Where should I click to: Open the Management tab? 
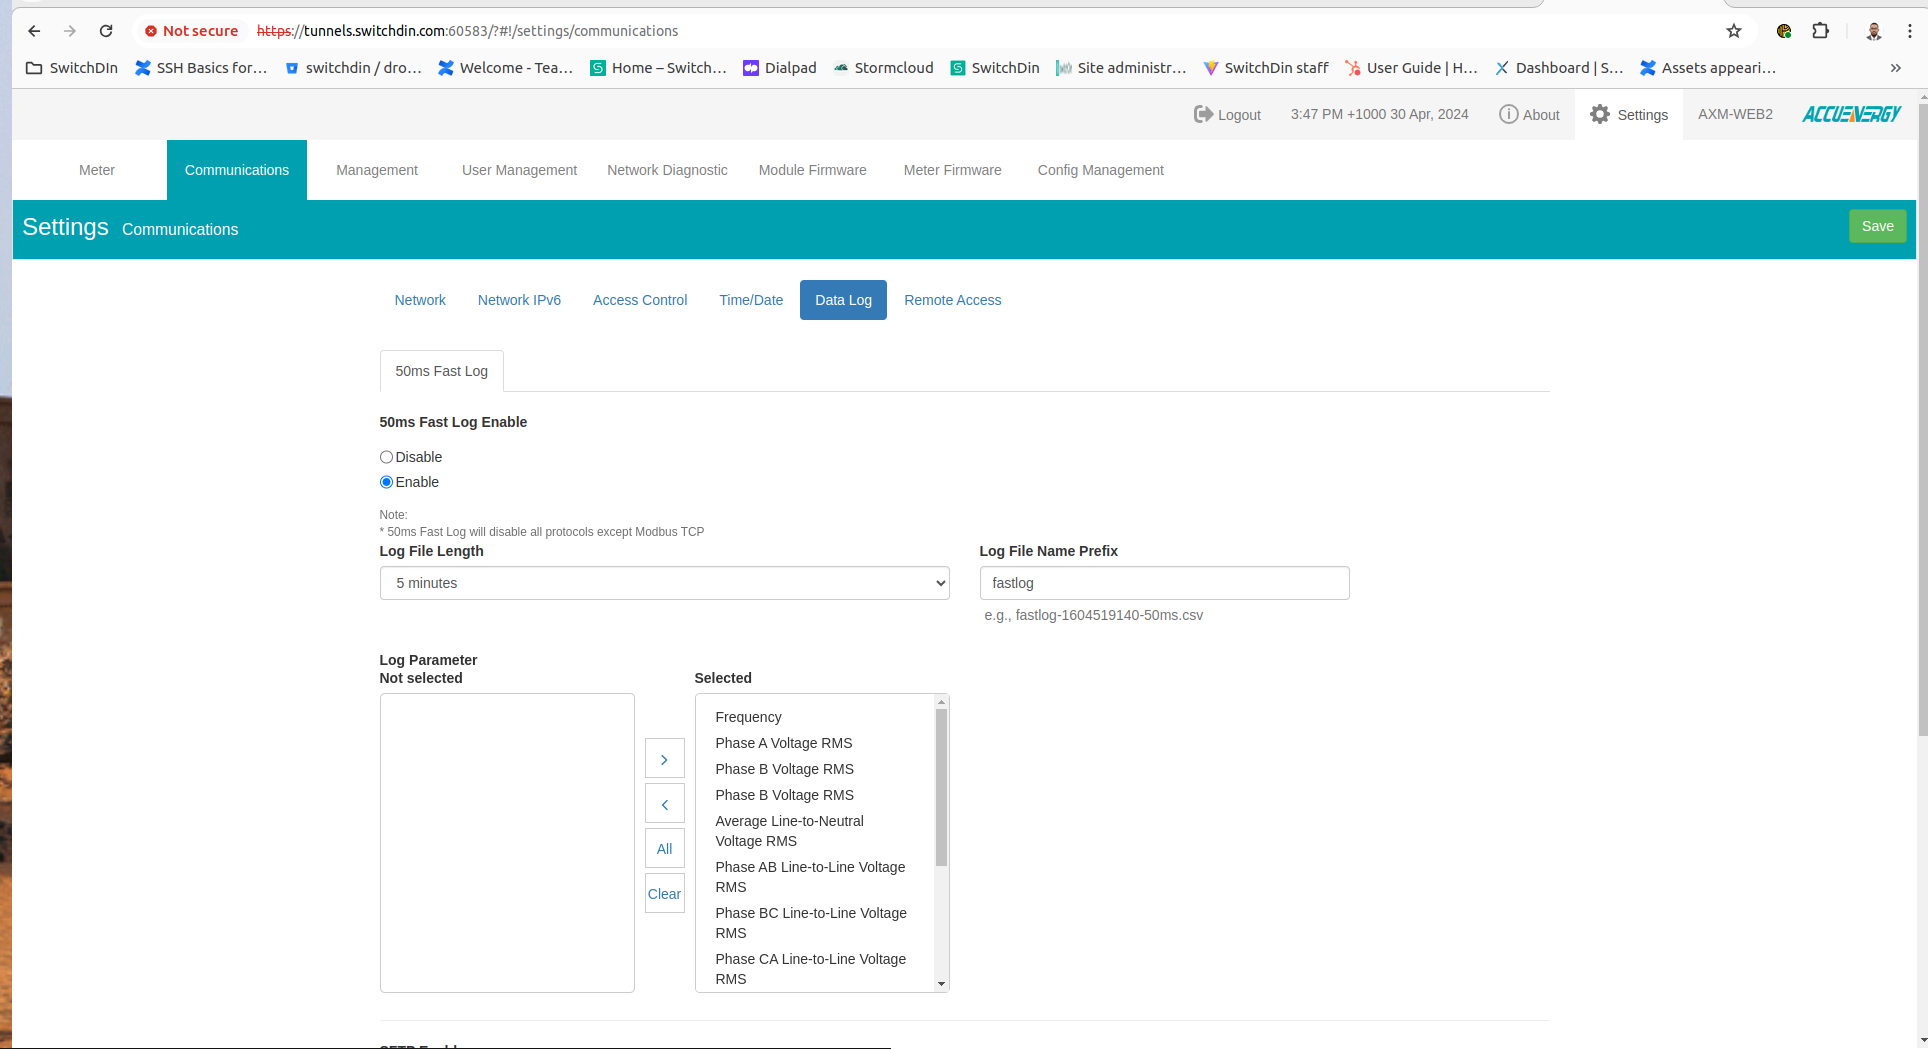[377, 170]
